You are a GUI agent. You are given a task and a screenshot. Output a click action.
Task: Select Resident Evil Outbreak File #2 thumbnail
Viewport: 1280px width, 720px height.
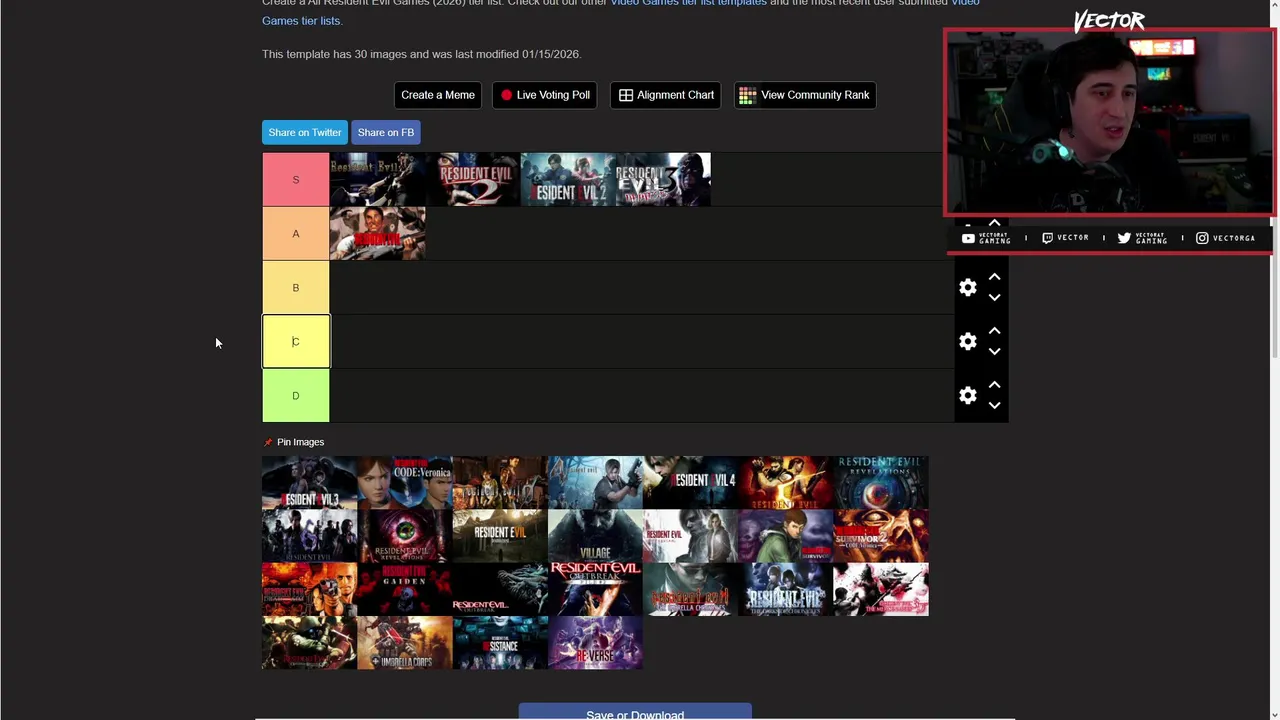click(595, 589)
